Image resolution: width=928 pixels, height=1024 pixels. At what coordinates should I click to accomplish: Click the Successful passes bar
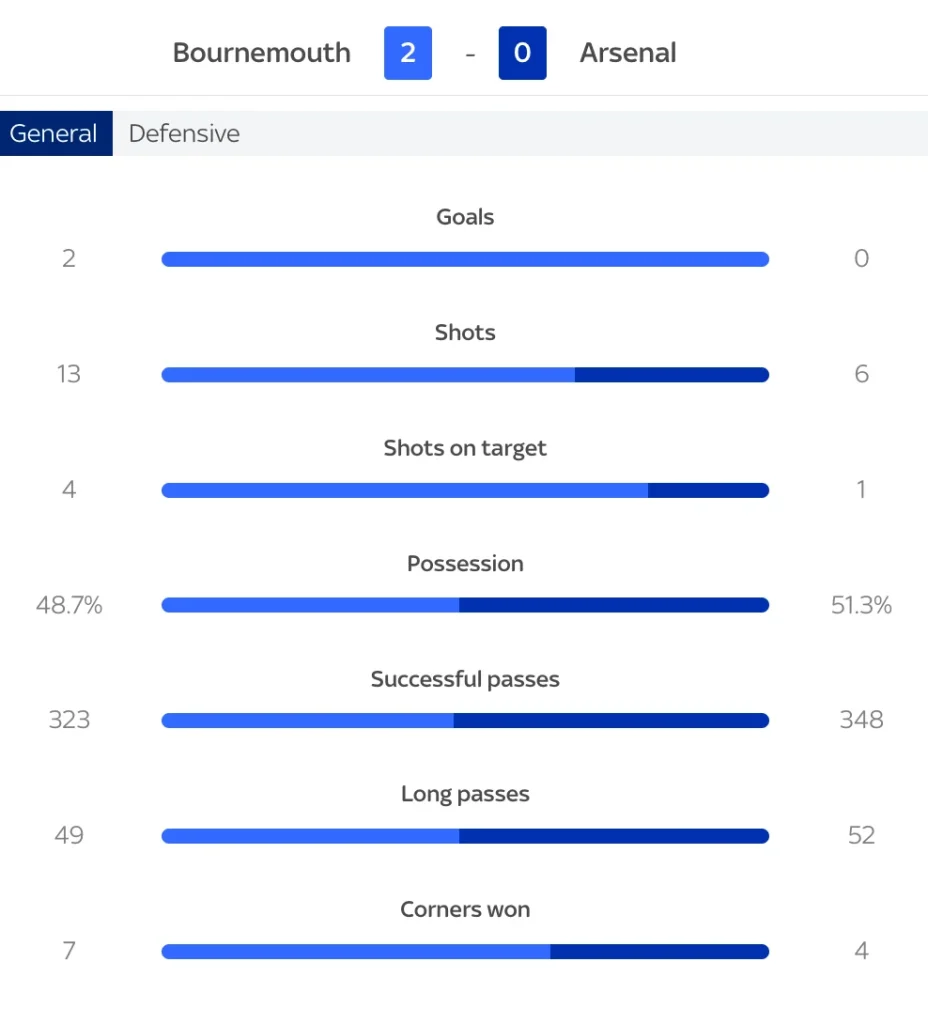click(465, 720)
